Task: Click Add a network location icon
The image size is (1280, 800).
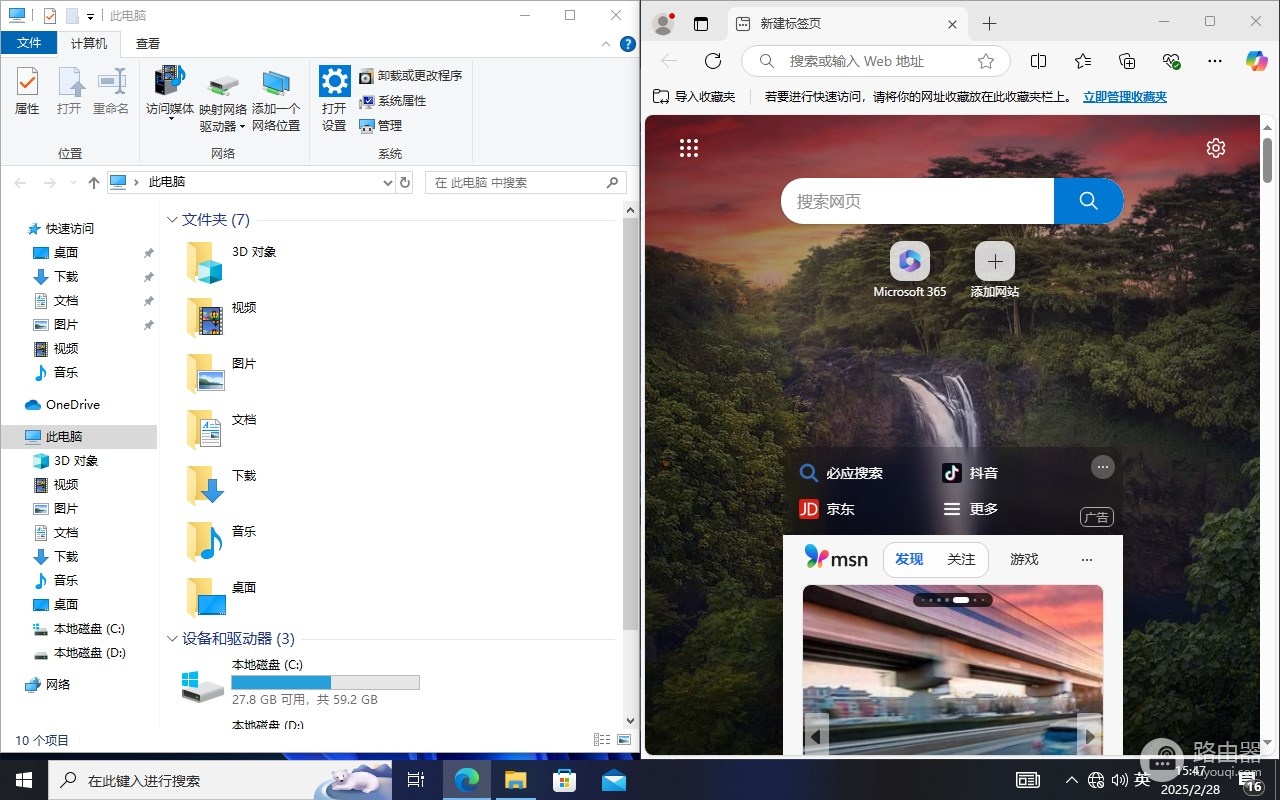Action: [276, 84]
